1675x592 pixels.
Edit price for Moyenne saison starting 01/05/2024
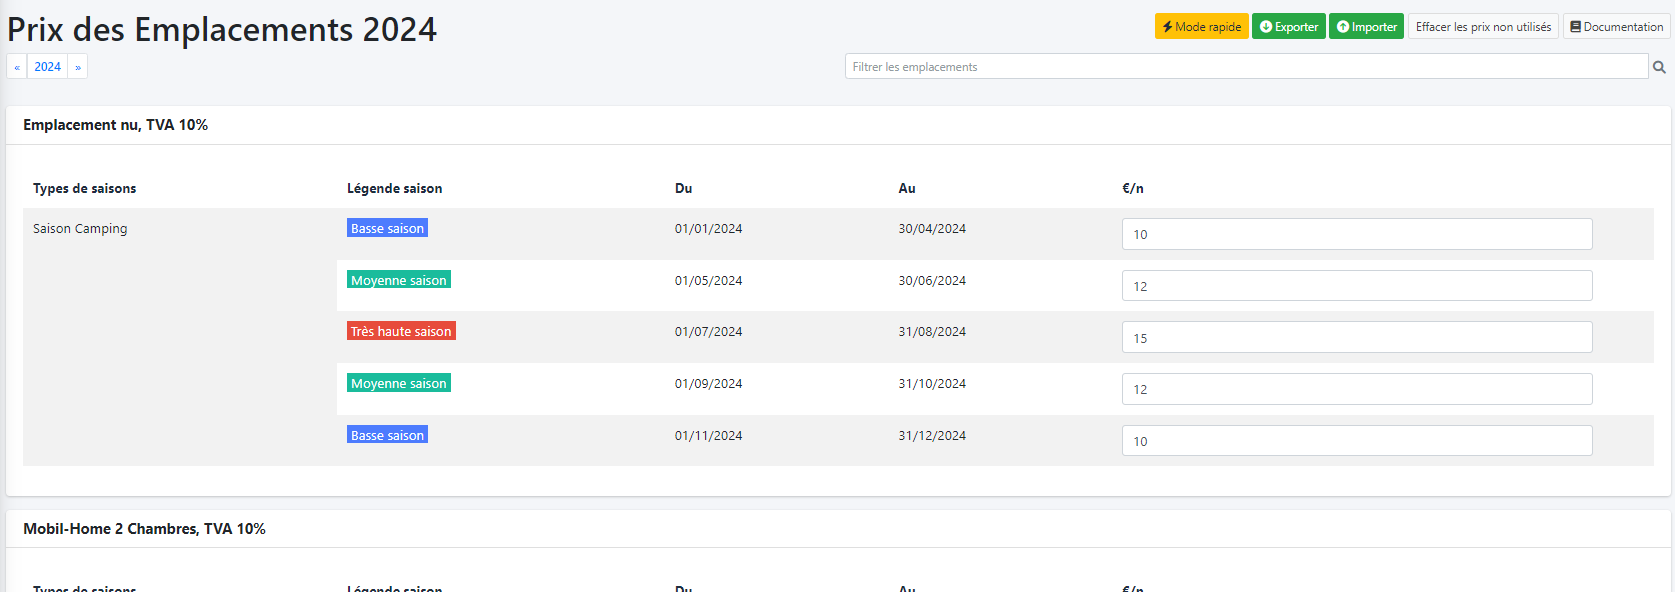pyautogui.click(x=1356, y=286)
